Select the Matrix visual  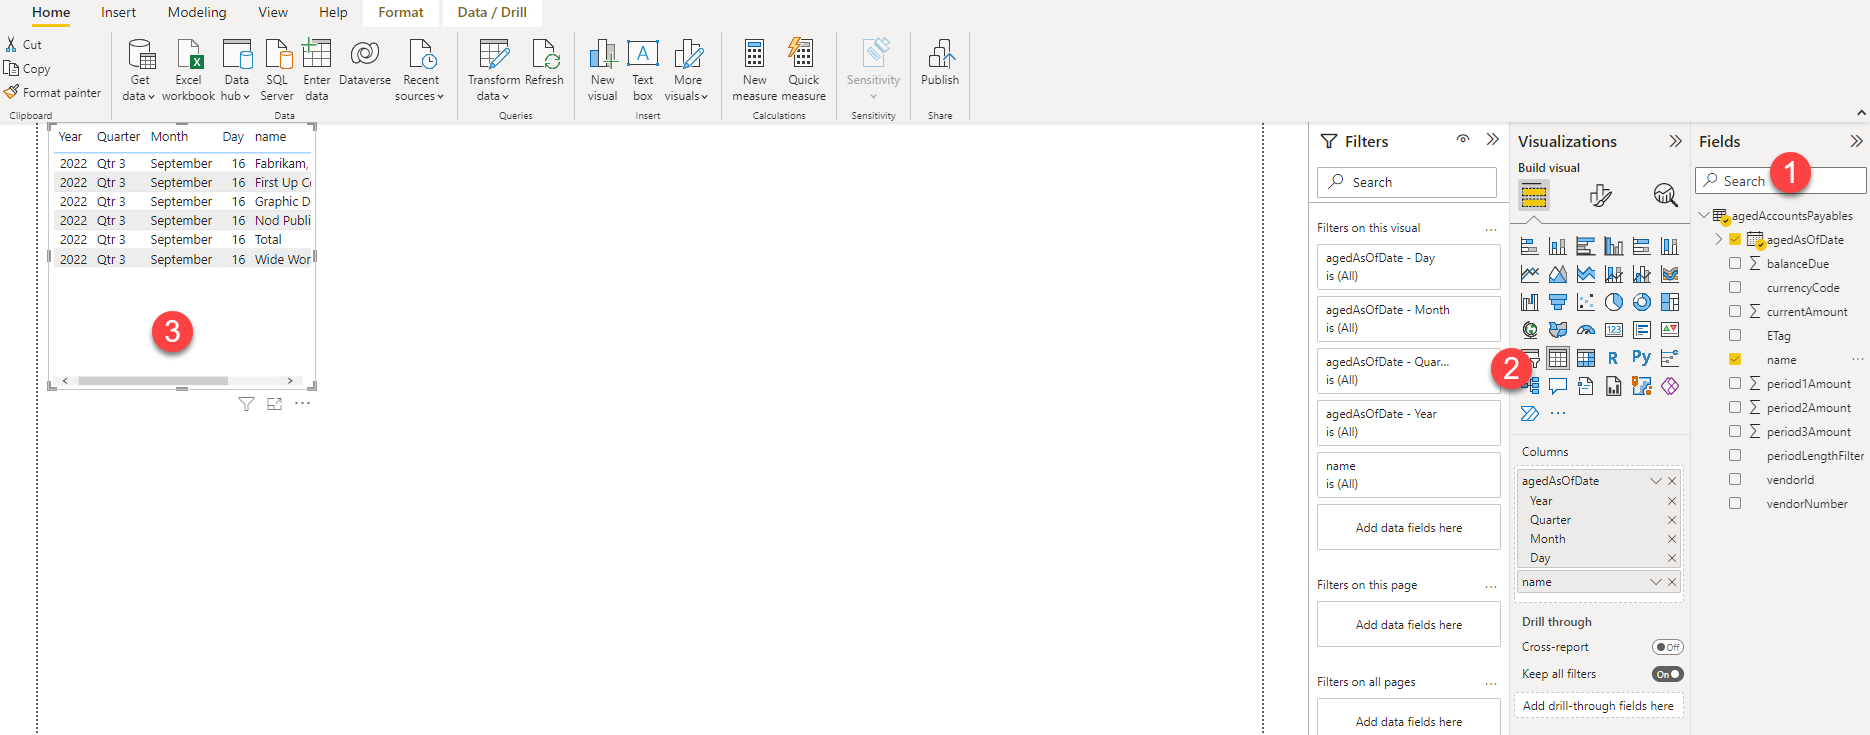(1586, 358)
